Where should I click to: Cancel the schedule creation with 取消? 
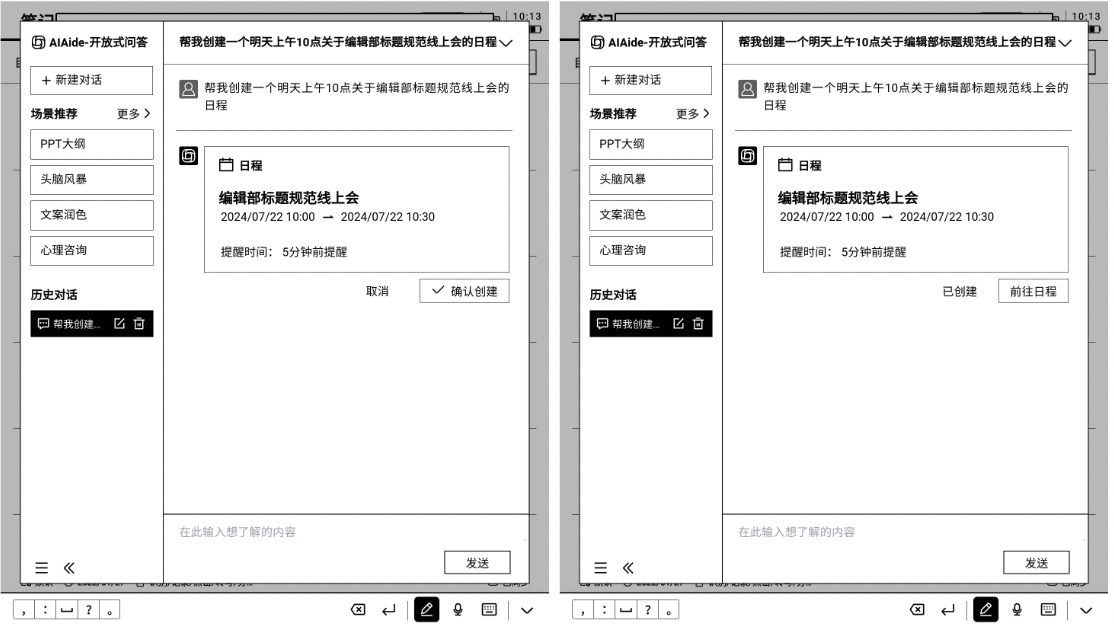377,291
